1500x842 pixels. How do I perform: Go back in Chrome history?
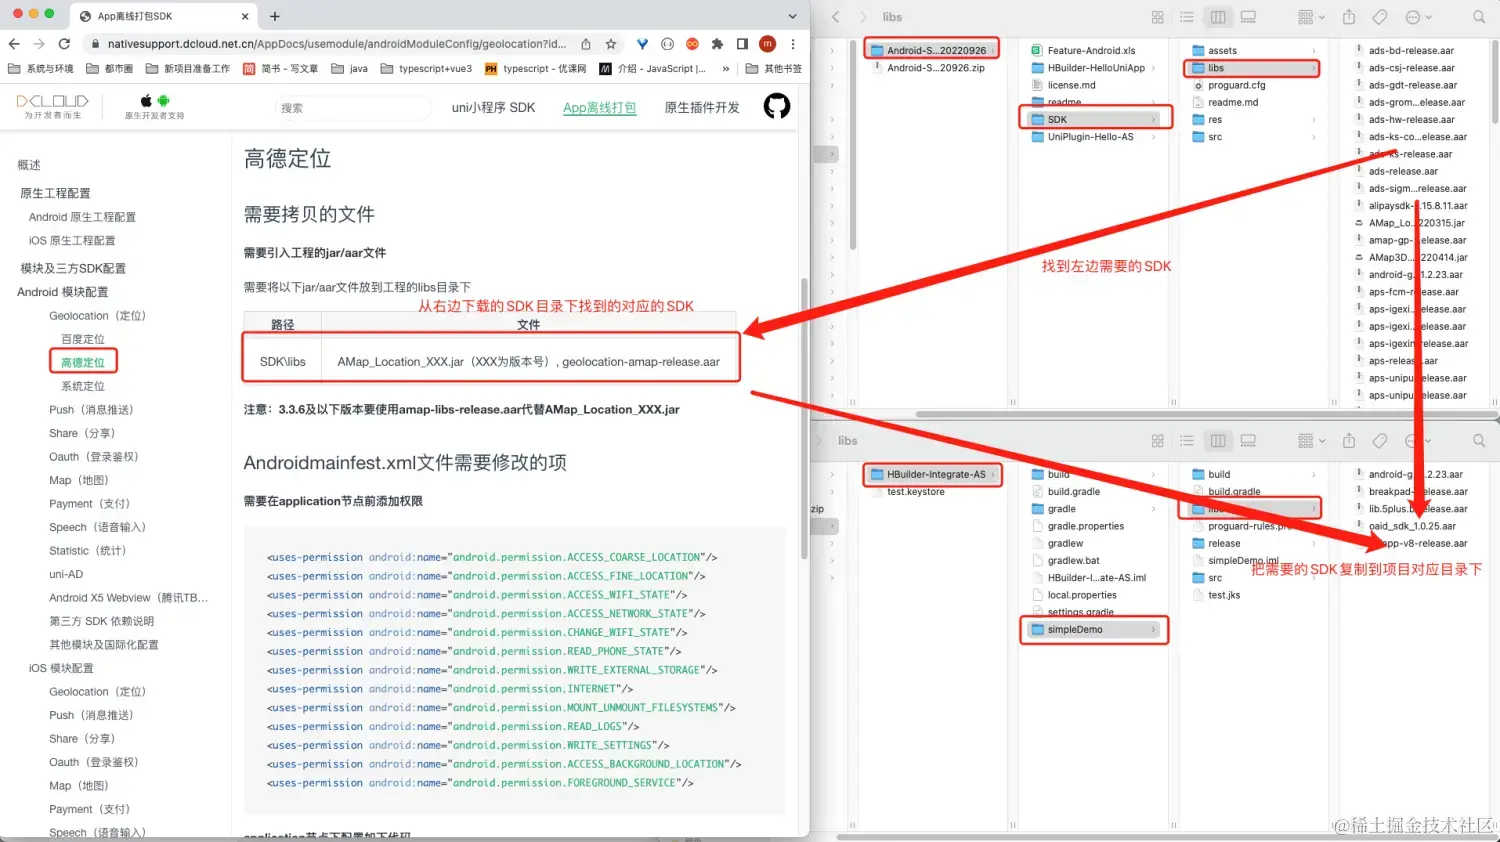click(14, 44)
